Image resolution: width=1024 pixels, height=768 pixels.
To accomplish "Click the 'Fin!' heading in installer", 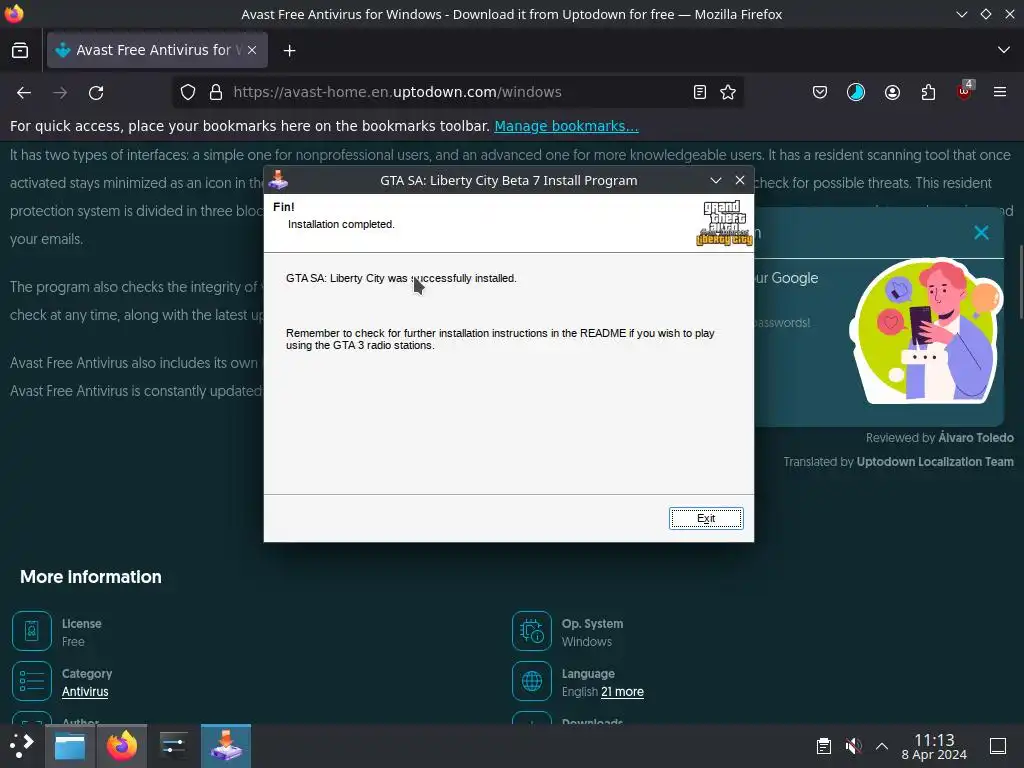I will (283, 207).
